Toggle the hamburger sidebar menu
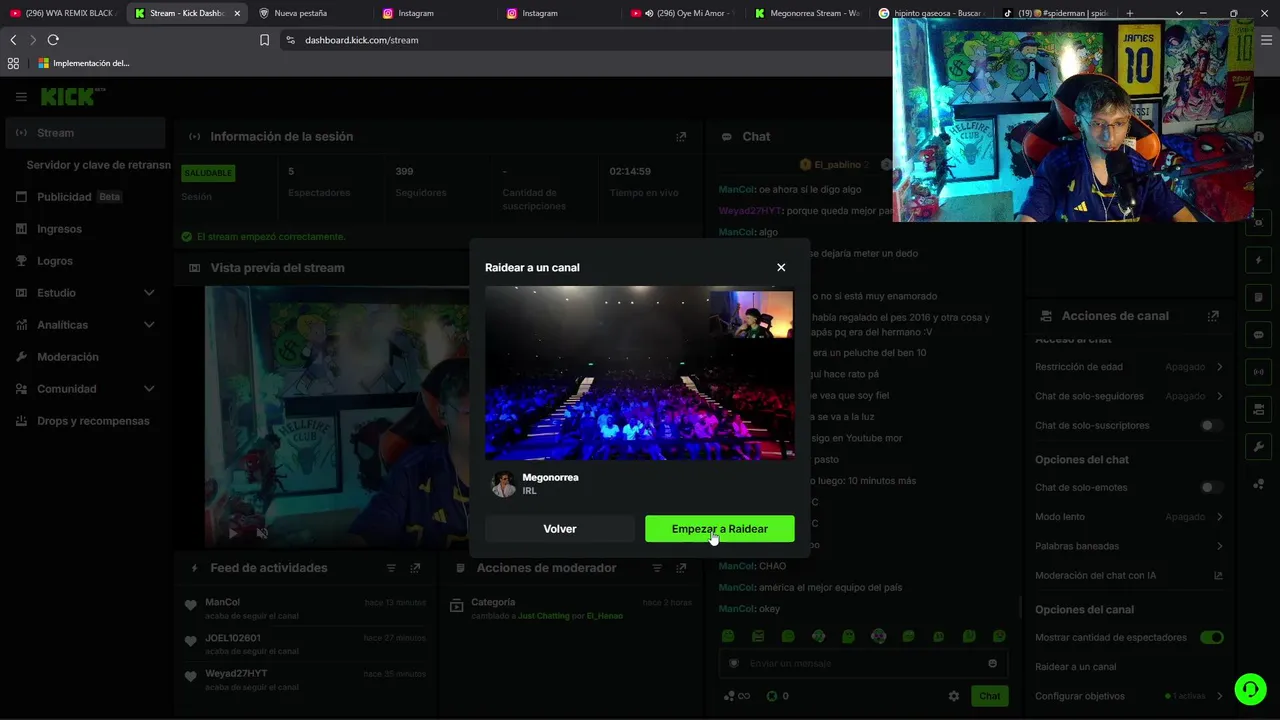This screenshot has width=1280, height=720. [21, 97]
